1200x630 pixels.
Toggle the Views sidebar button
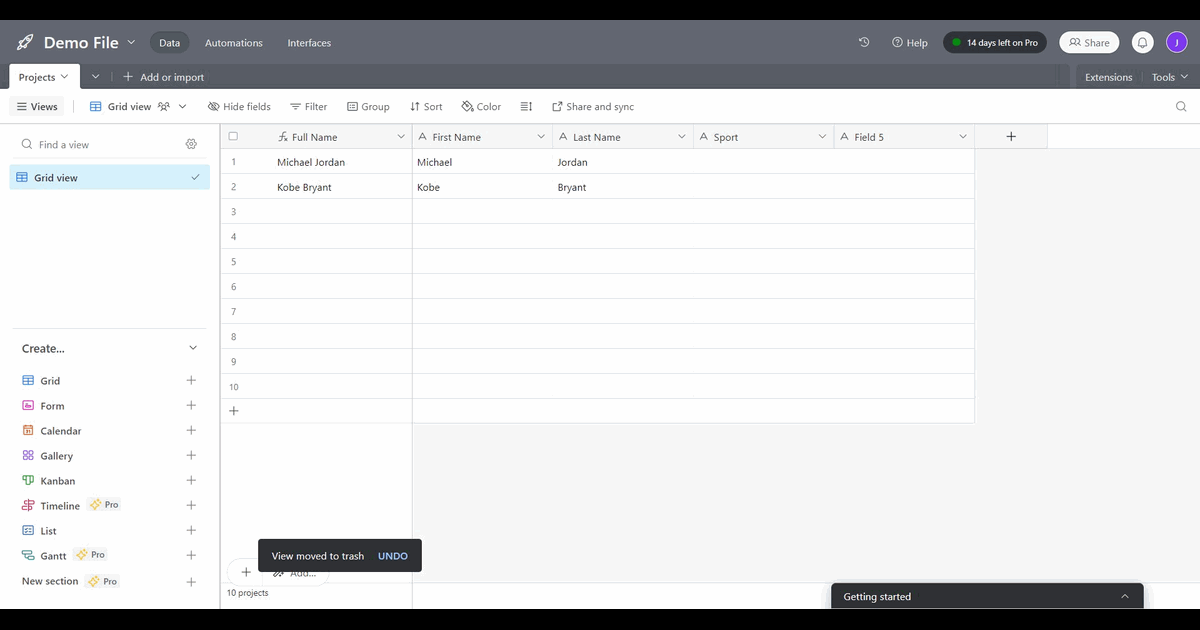point(38,106)
